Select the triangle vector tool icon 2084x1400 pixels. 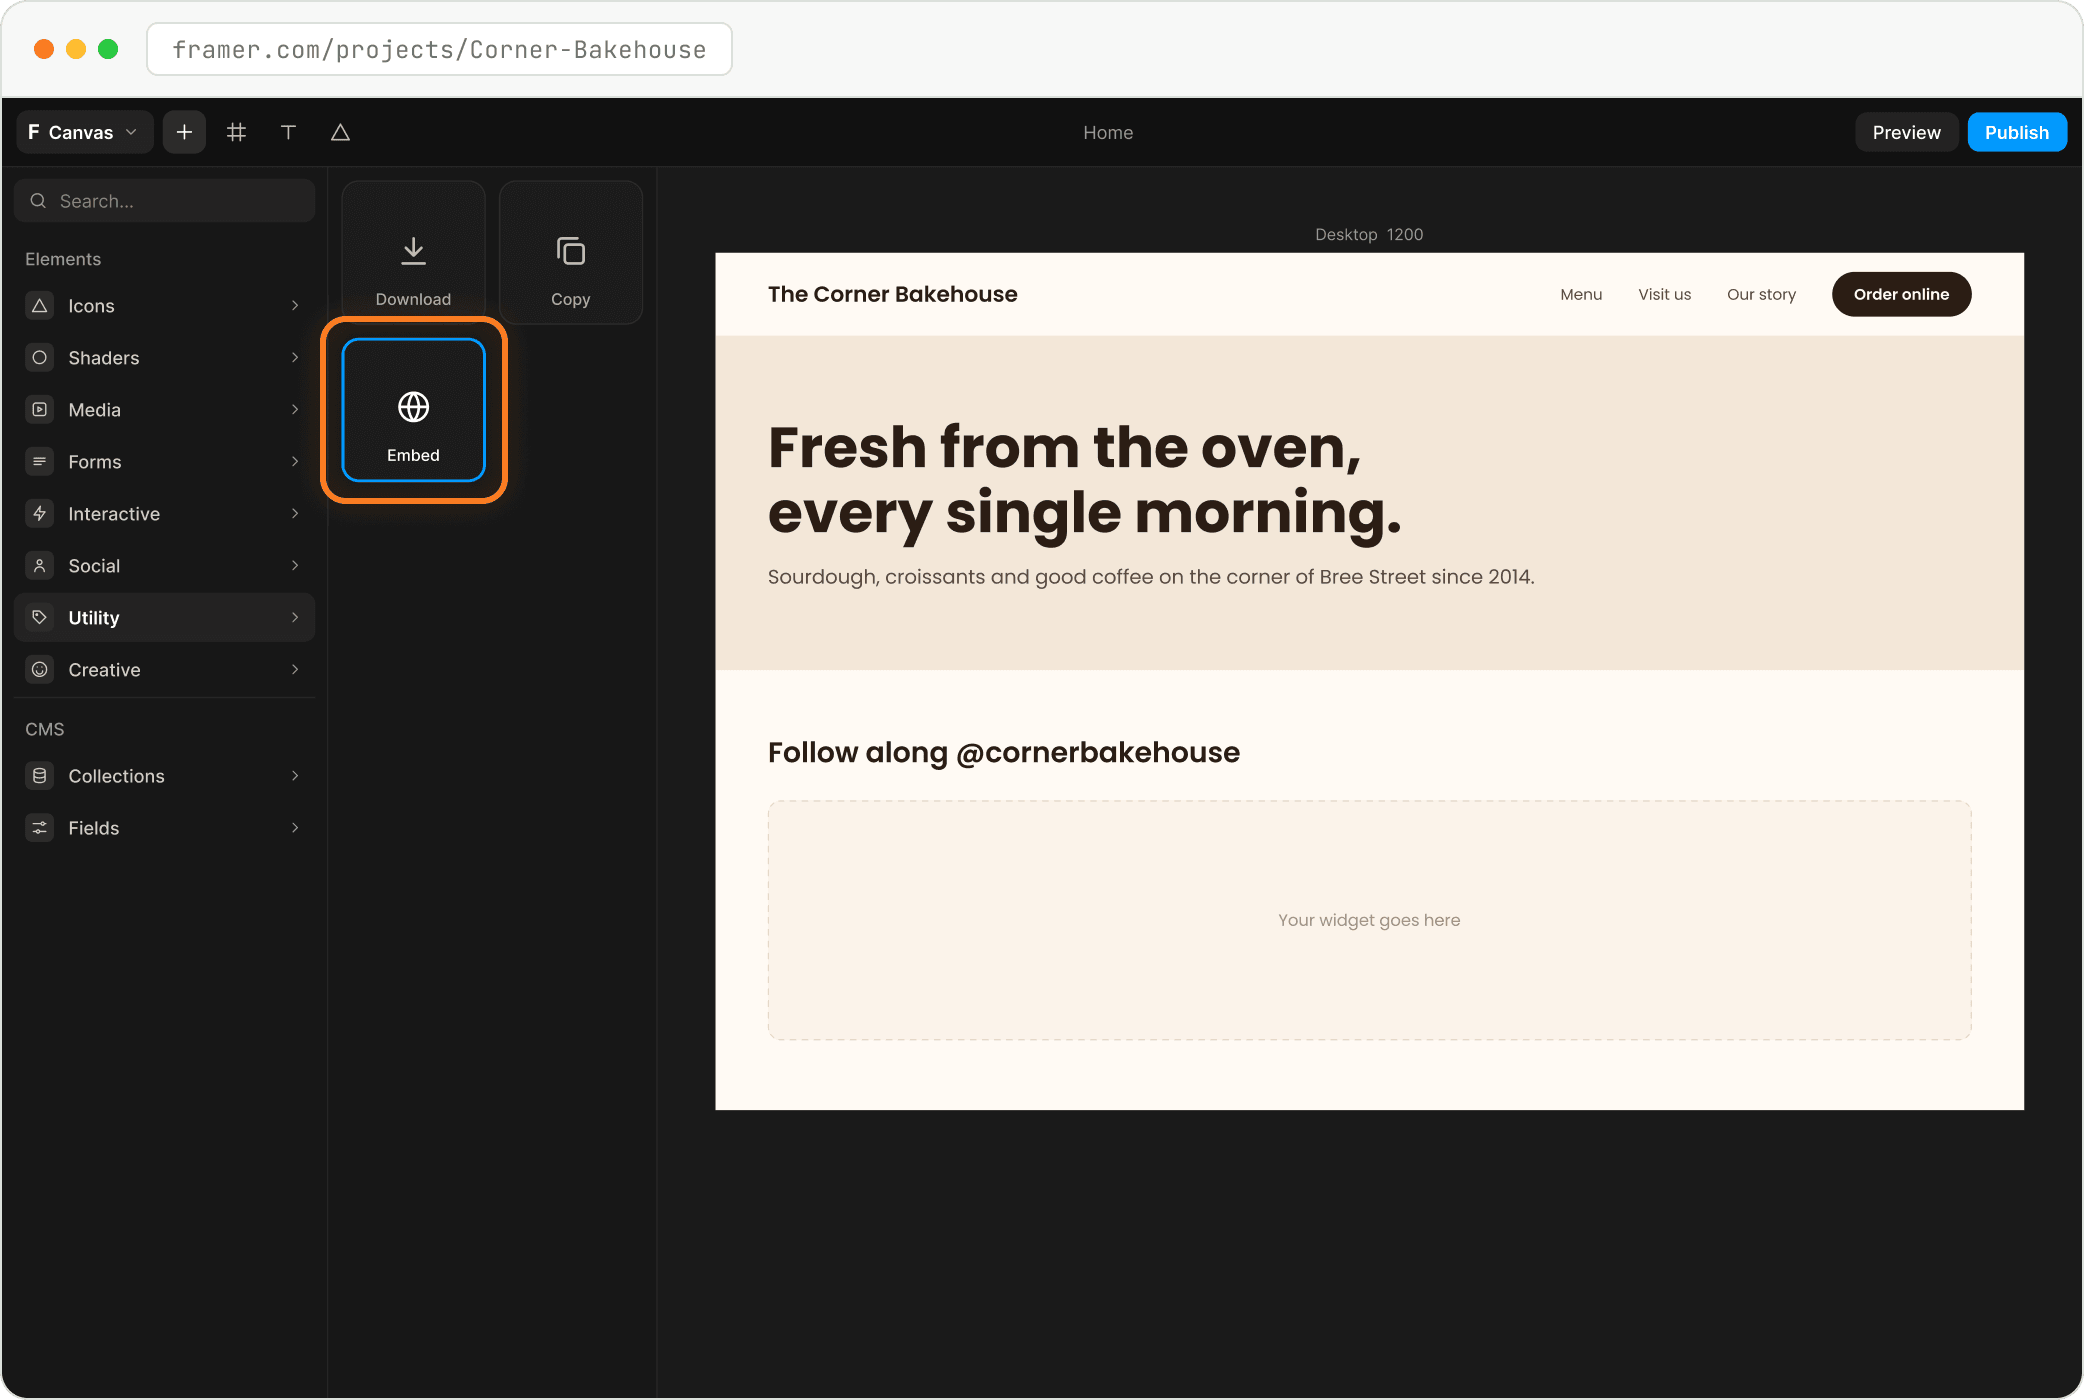pyautogui.click(x=340, y=132)
